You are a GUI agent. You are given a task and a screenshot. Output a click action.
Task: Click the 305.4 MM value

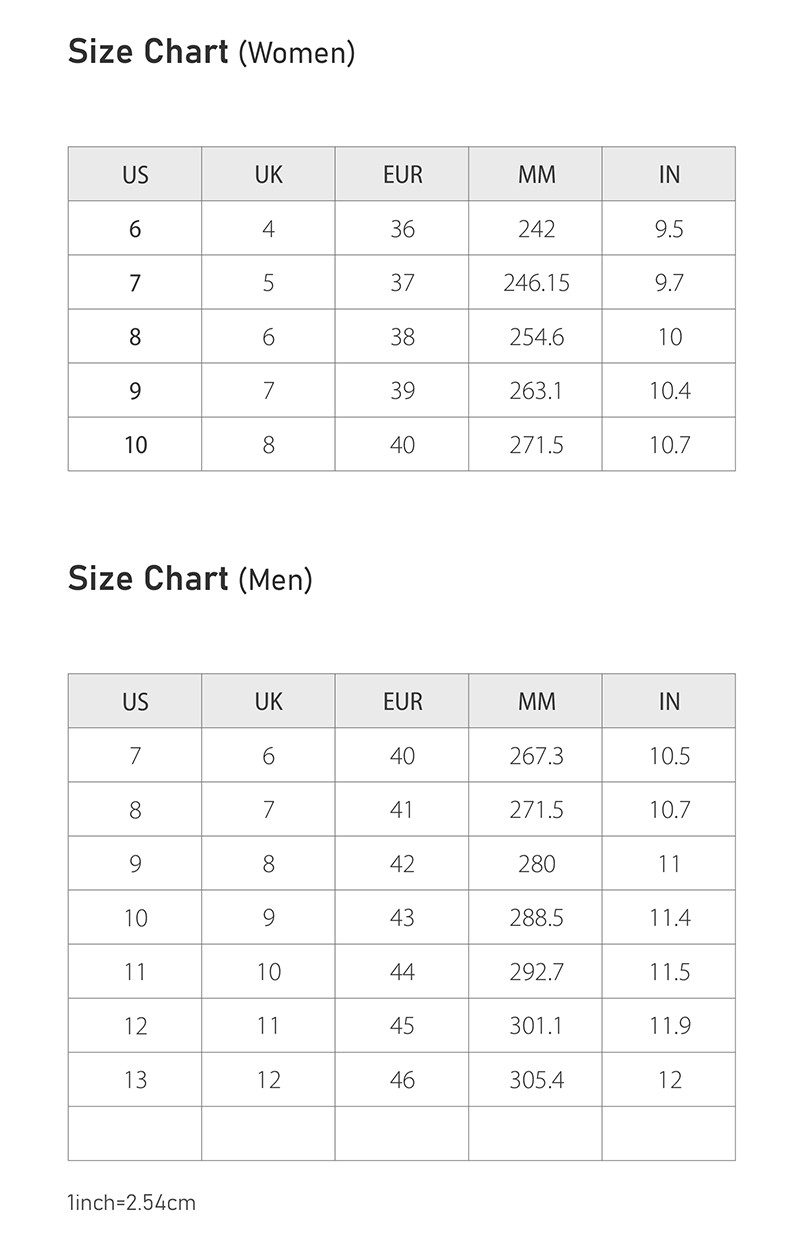pos(536,1080)
